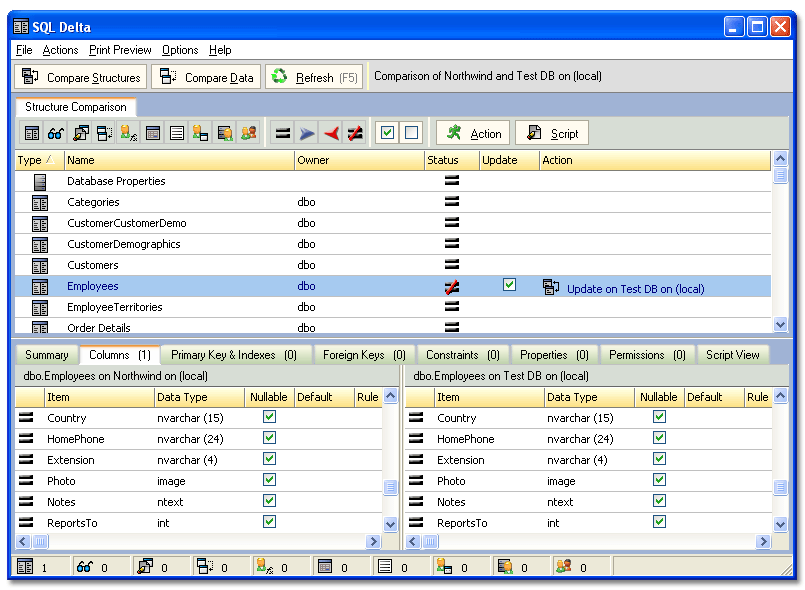
Task: Click the uncheck-all empty box icon in toolbar
Action: pos(411,133)
